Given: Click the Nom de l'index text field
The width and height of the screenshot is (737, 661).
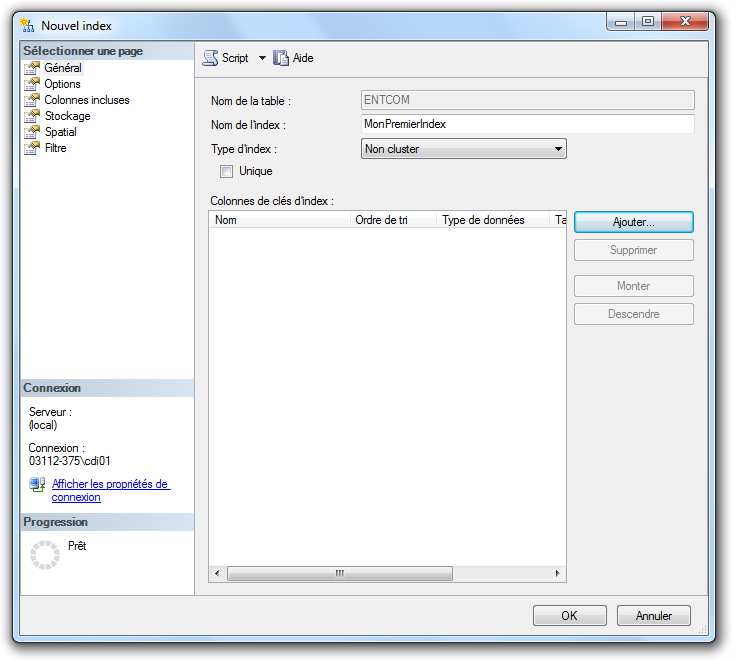Looking at the screenshot, I should [527, 124].
